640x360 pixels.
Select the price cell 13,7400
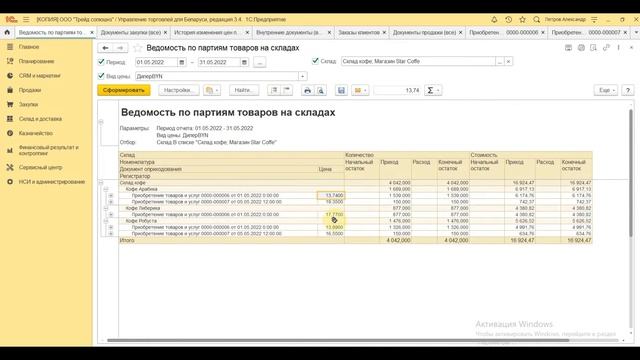click(331, 196)
